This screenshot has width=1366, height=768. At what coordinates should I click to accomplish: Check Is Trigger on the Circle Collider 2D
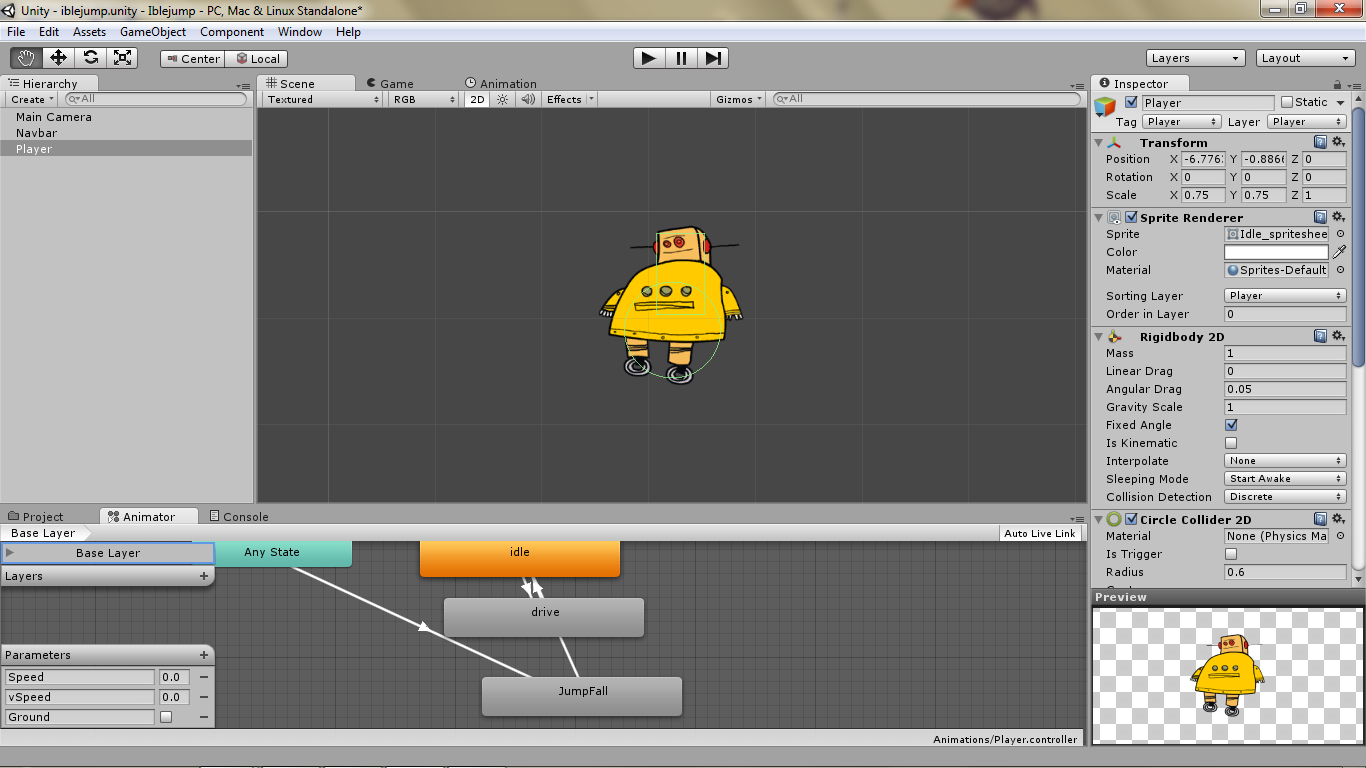click(x=1232, y=554)
